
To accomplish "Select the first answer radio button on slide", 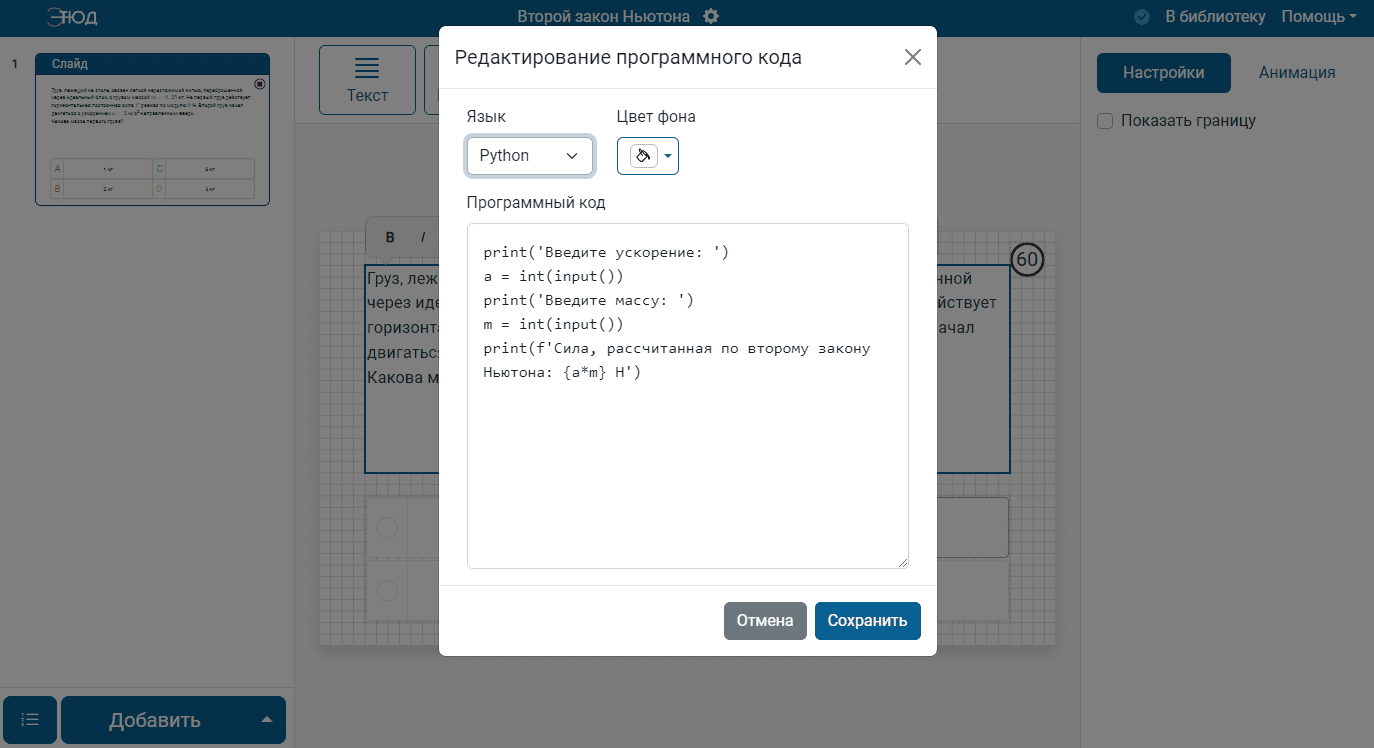I will coord(388,527).
